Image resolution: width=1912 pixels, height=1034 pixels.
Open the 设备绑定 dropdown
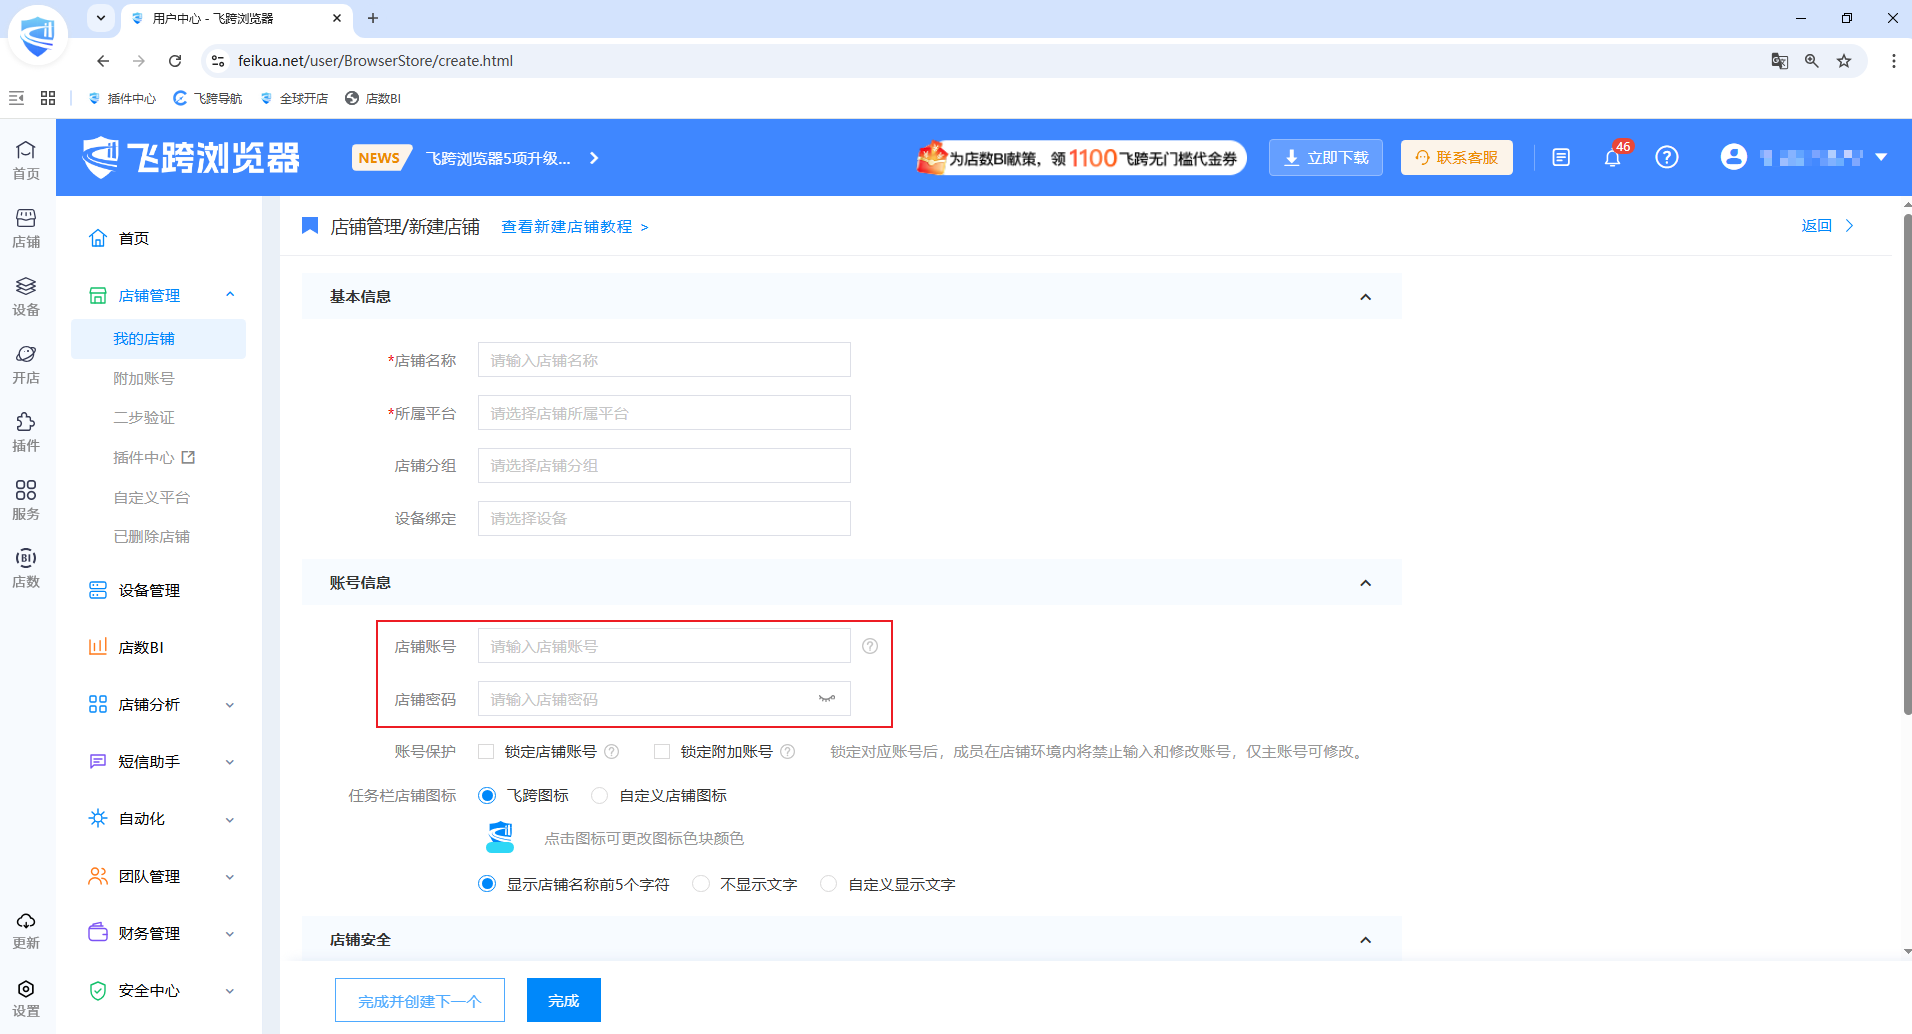664,518
